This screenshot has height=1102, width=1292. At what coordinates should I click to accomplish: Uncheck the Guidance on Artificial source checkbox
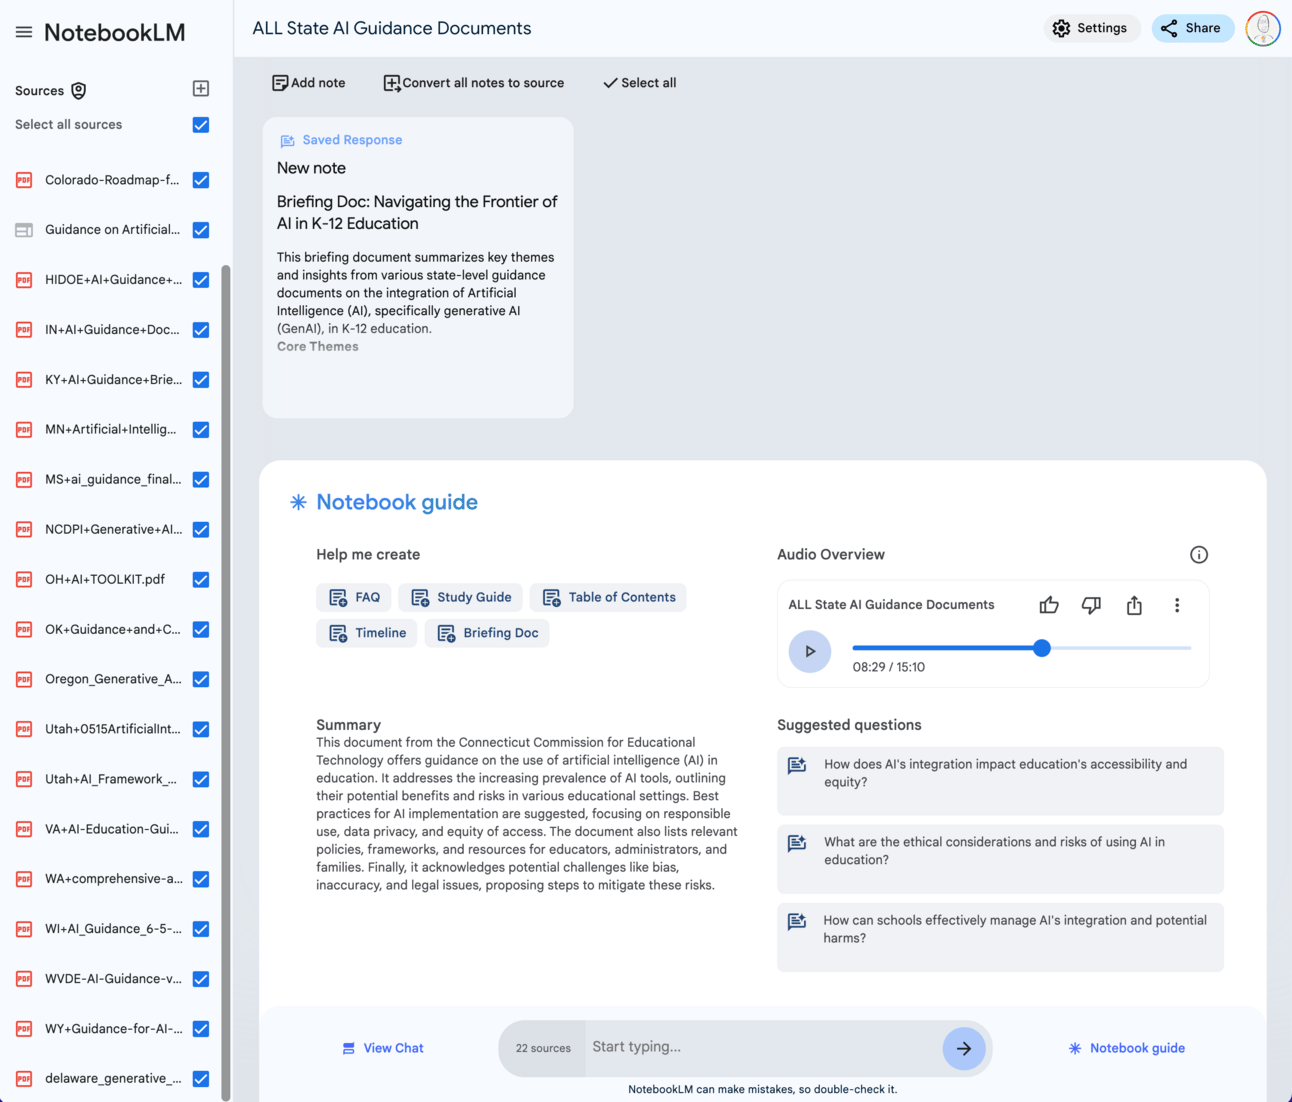coord(201,230)
